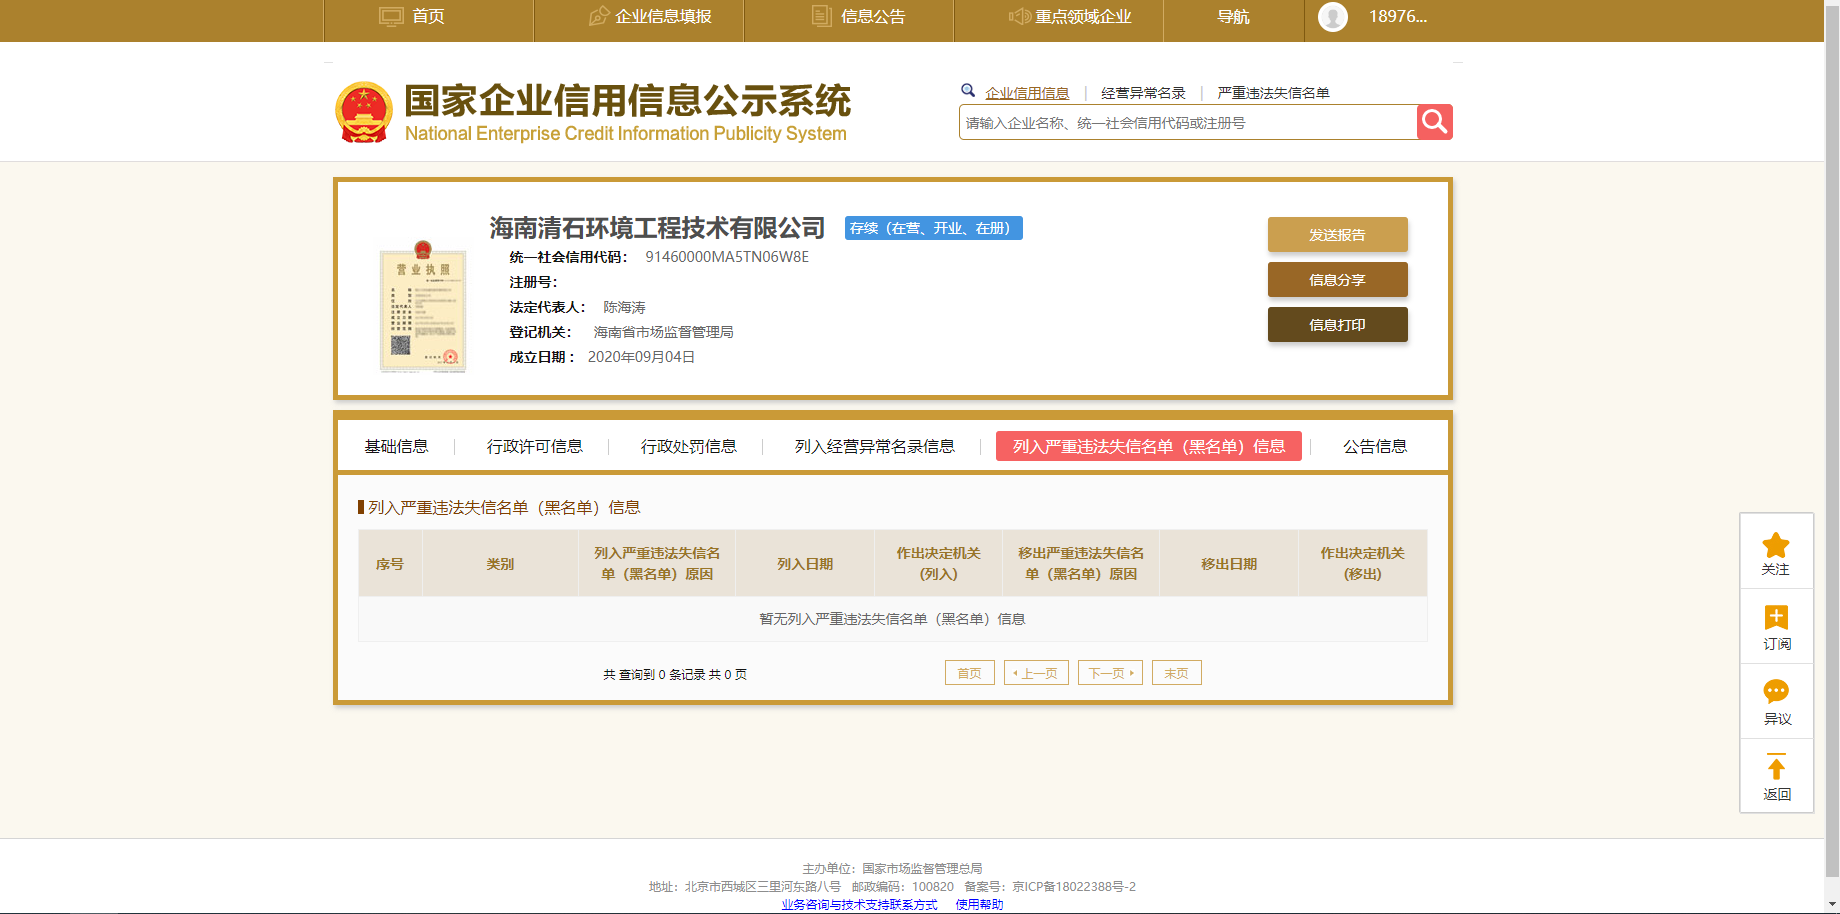1840x914 pixels.
Task: Switch to the 列入经营异常名录信息 tab
Action: point(874,446)
